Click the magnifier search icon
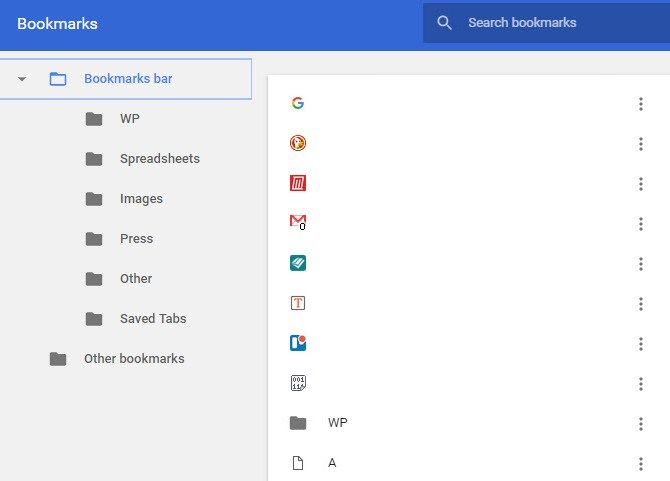This screenshot has height=481, width=670. point(445,23)
